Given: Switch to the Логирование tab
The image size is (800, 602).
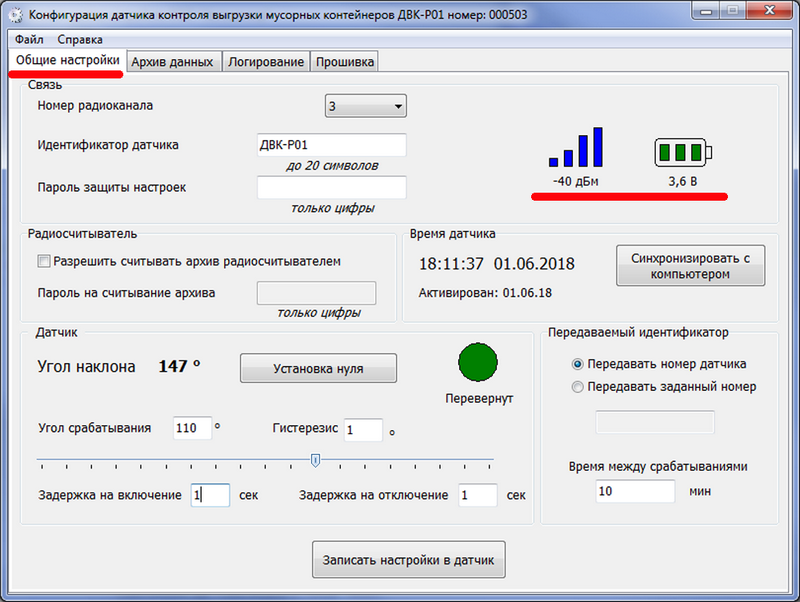Looking at the screenshot, I should click(266, 62).
